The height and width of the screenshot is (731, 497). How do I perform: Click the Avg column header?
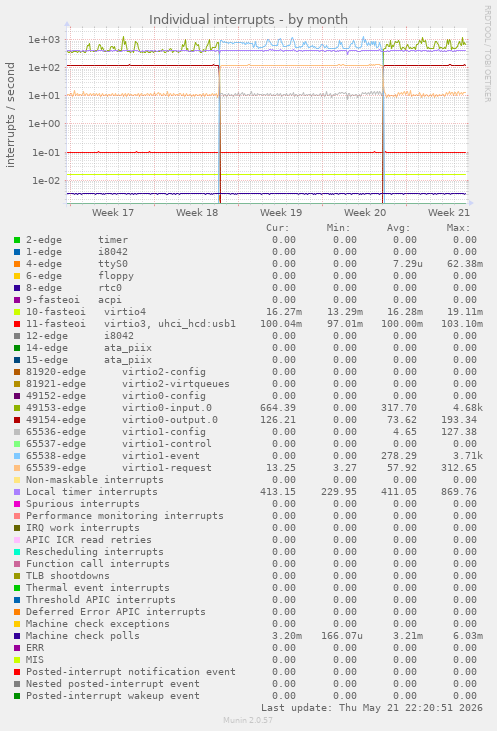point(398,228)
